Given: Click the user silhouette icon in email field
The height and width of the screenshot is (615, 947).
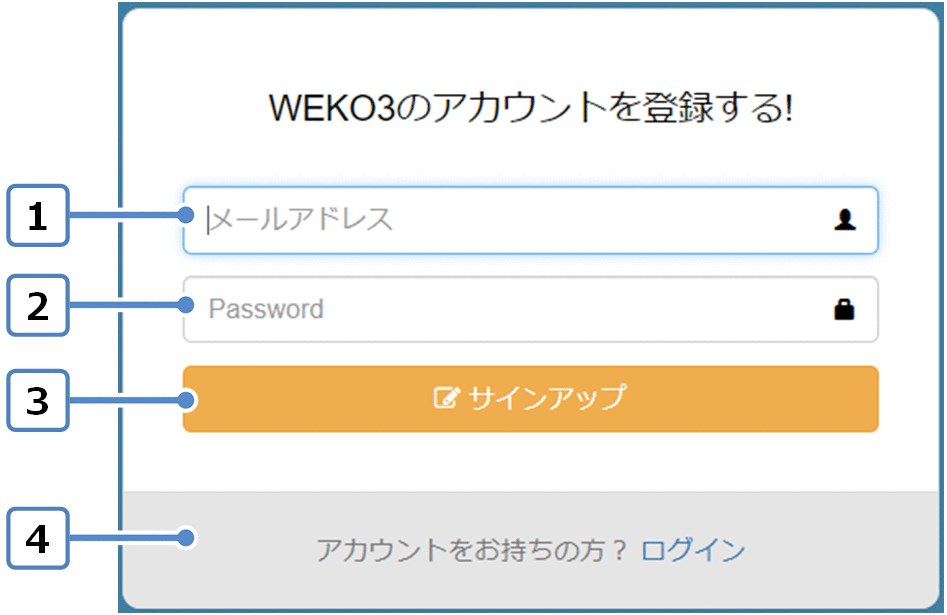Looking at the screenshot, I should tap(845, 221).
